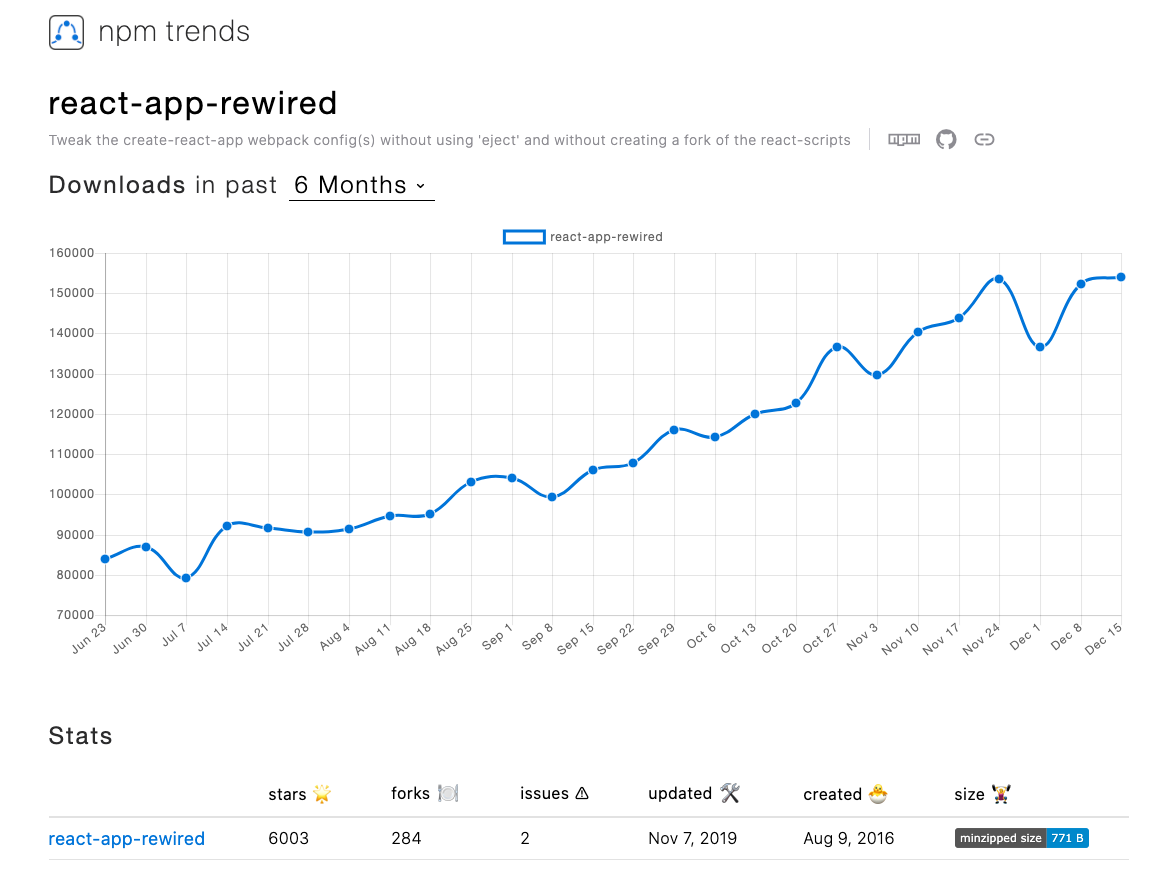Viewport: 1166px width, 895px height.
Task: Select the Dec 15 data point on the chart
Action: click(1120, 276)
